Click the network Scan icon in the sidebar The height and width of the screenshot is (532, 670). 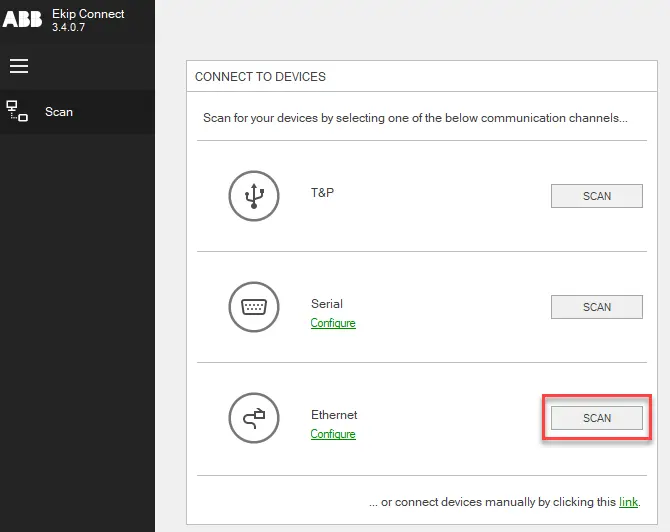pyautogui.click(x=17, y=111)
